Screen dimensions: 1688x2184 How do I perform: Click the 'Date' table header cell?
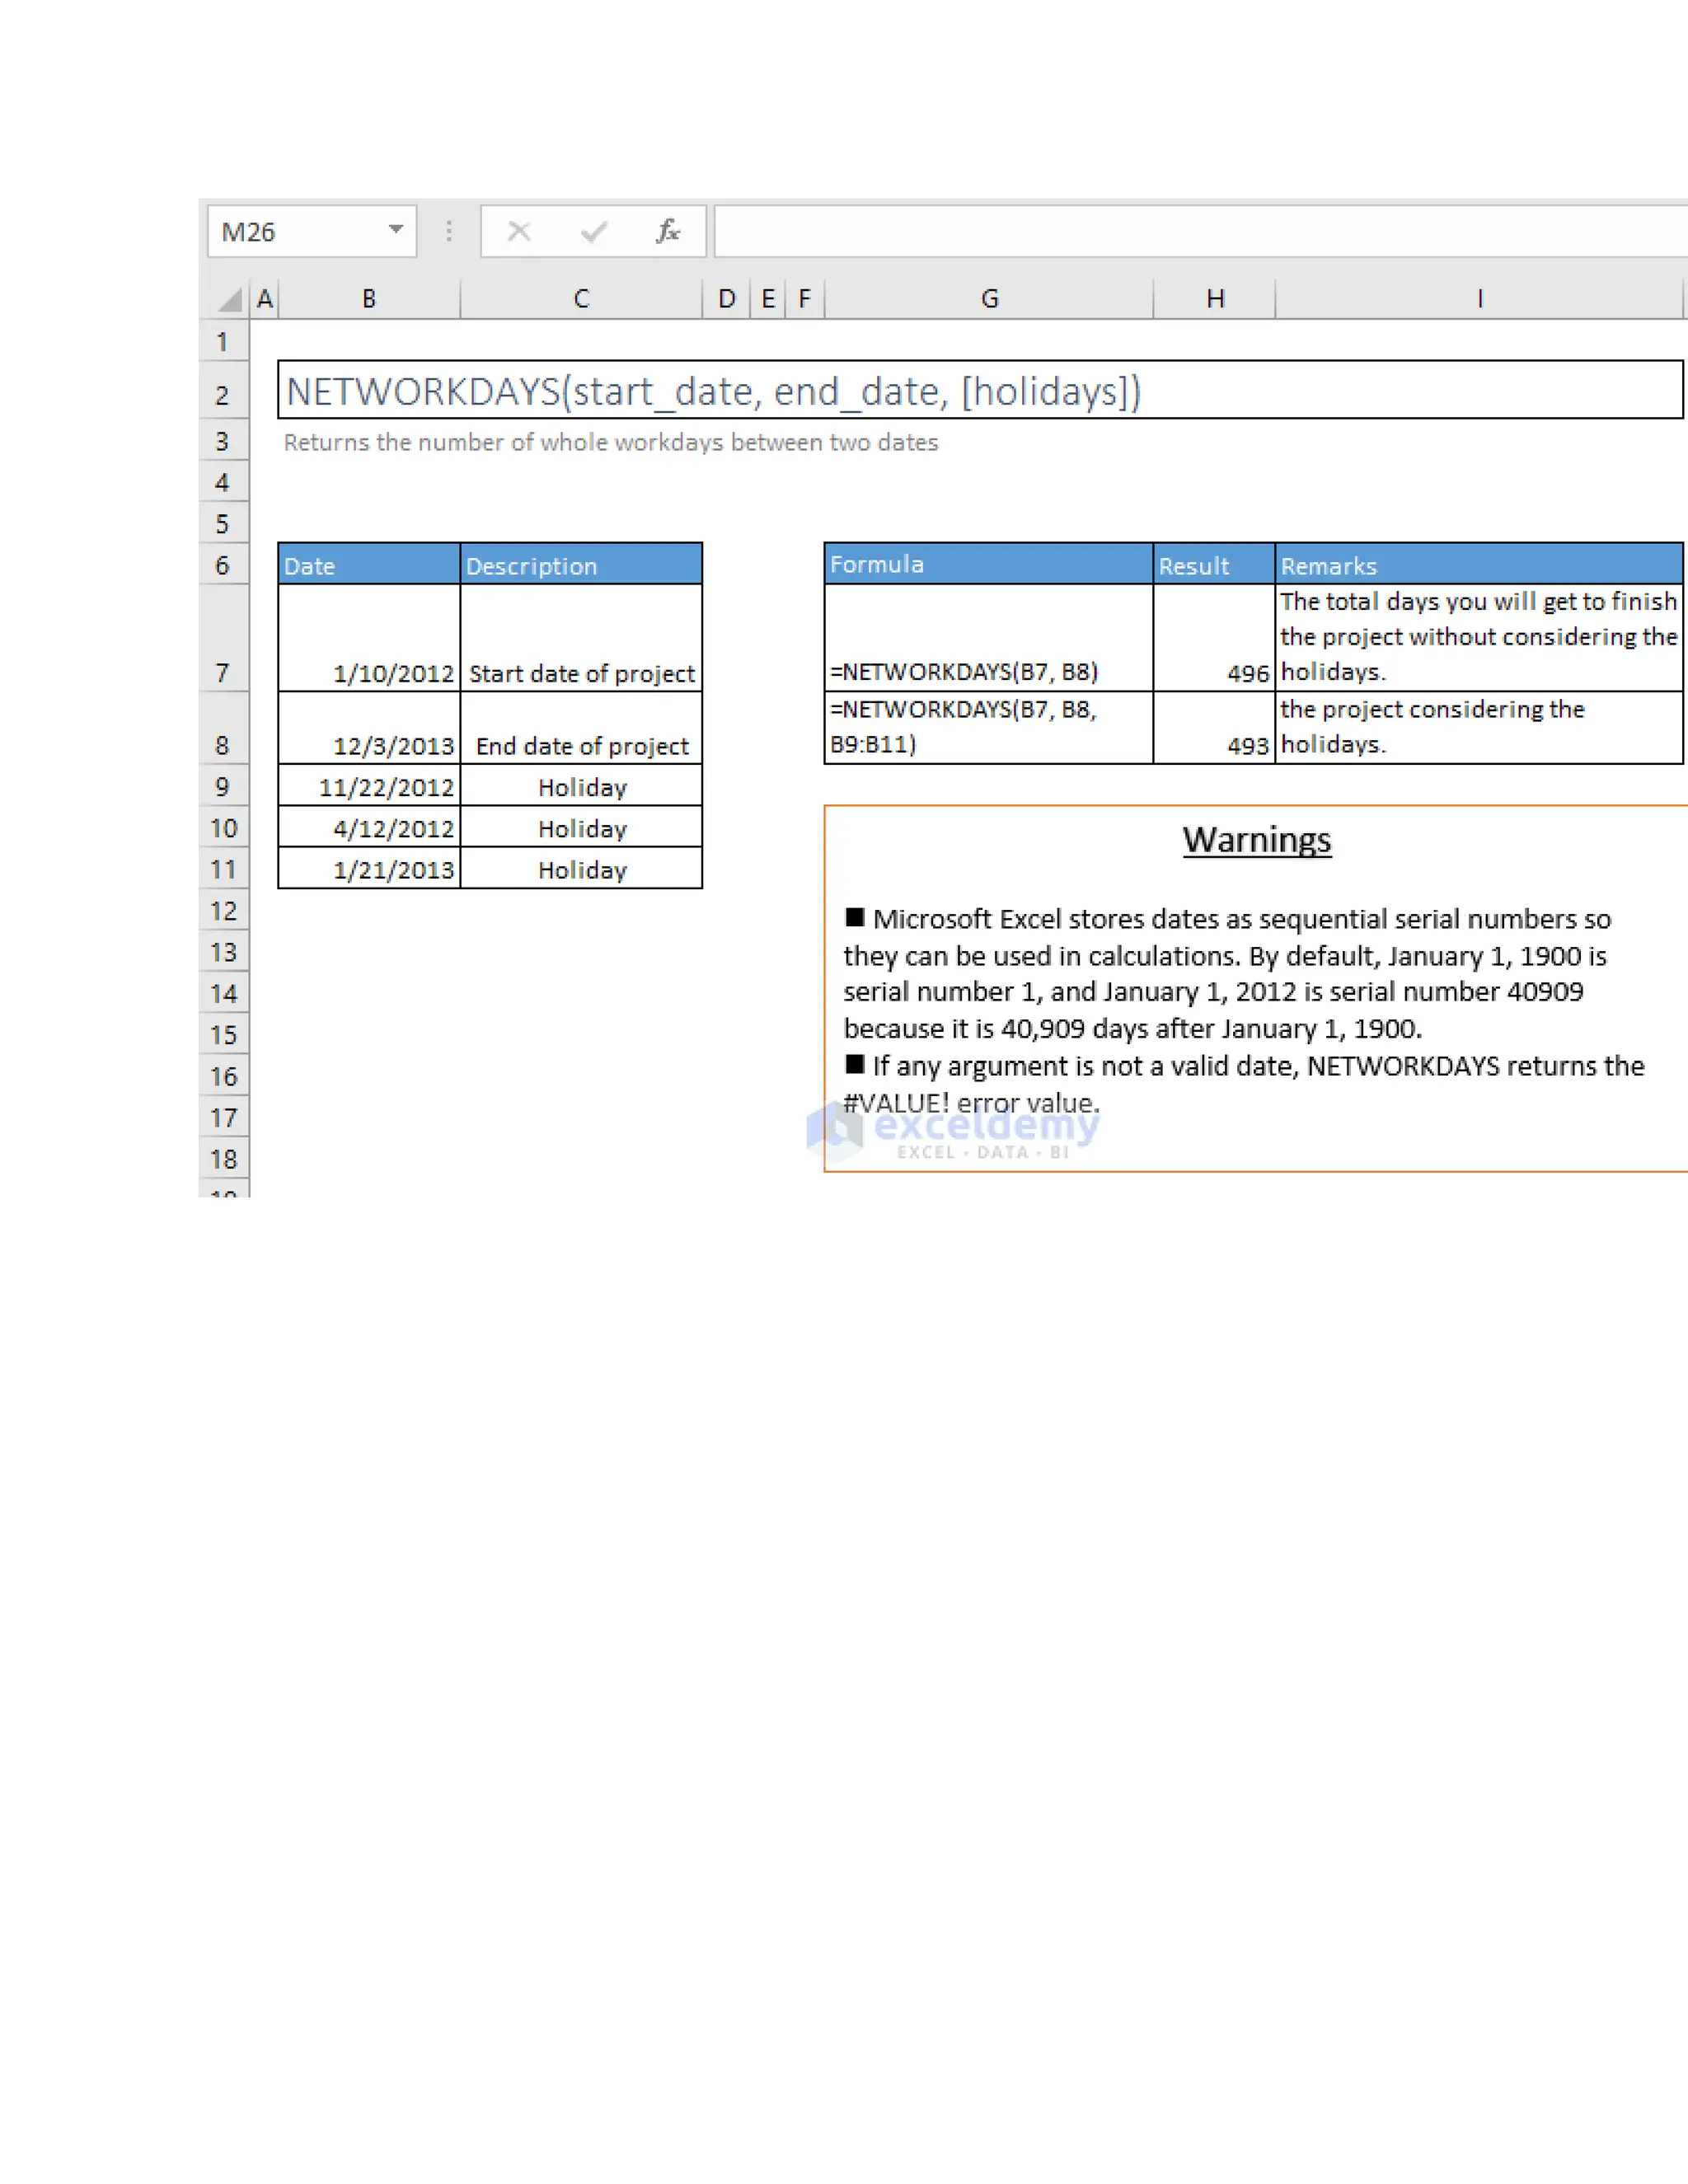coord(369,564)
